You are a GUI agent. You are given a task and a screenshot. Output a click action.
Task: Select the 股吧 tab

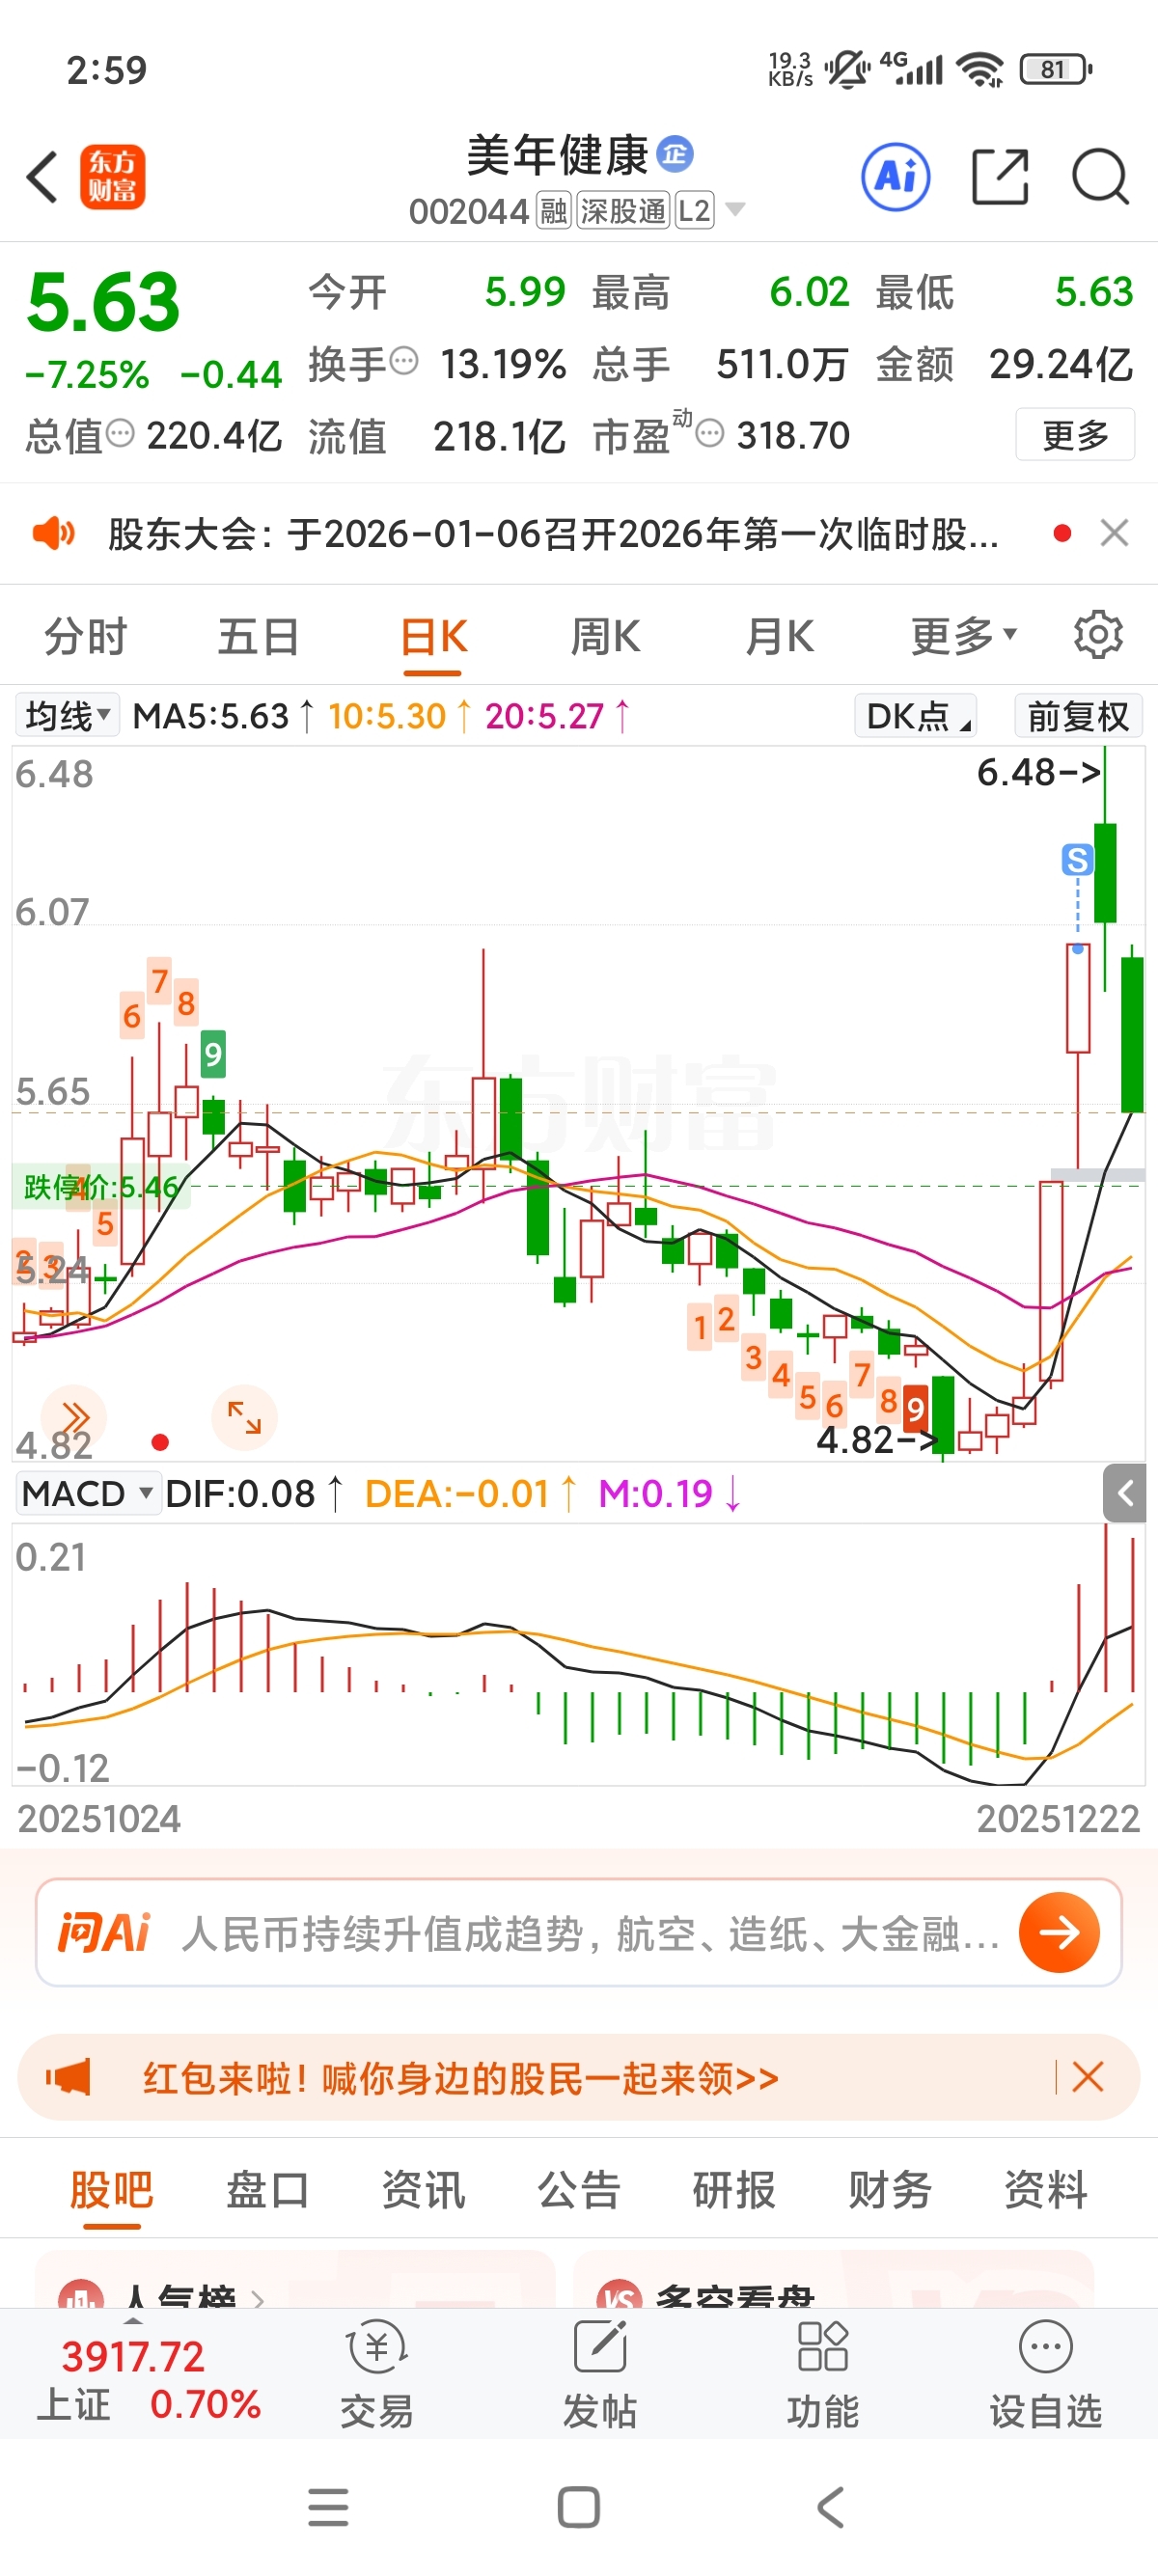pos(111,2190)
